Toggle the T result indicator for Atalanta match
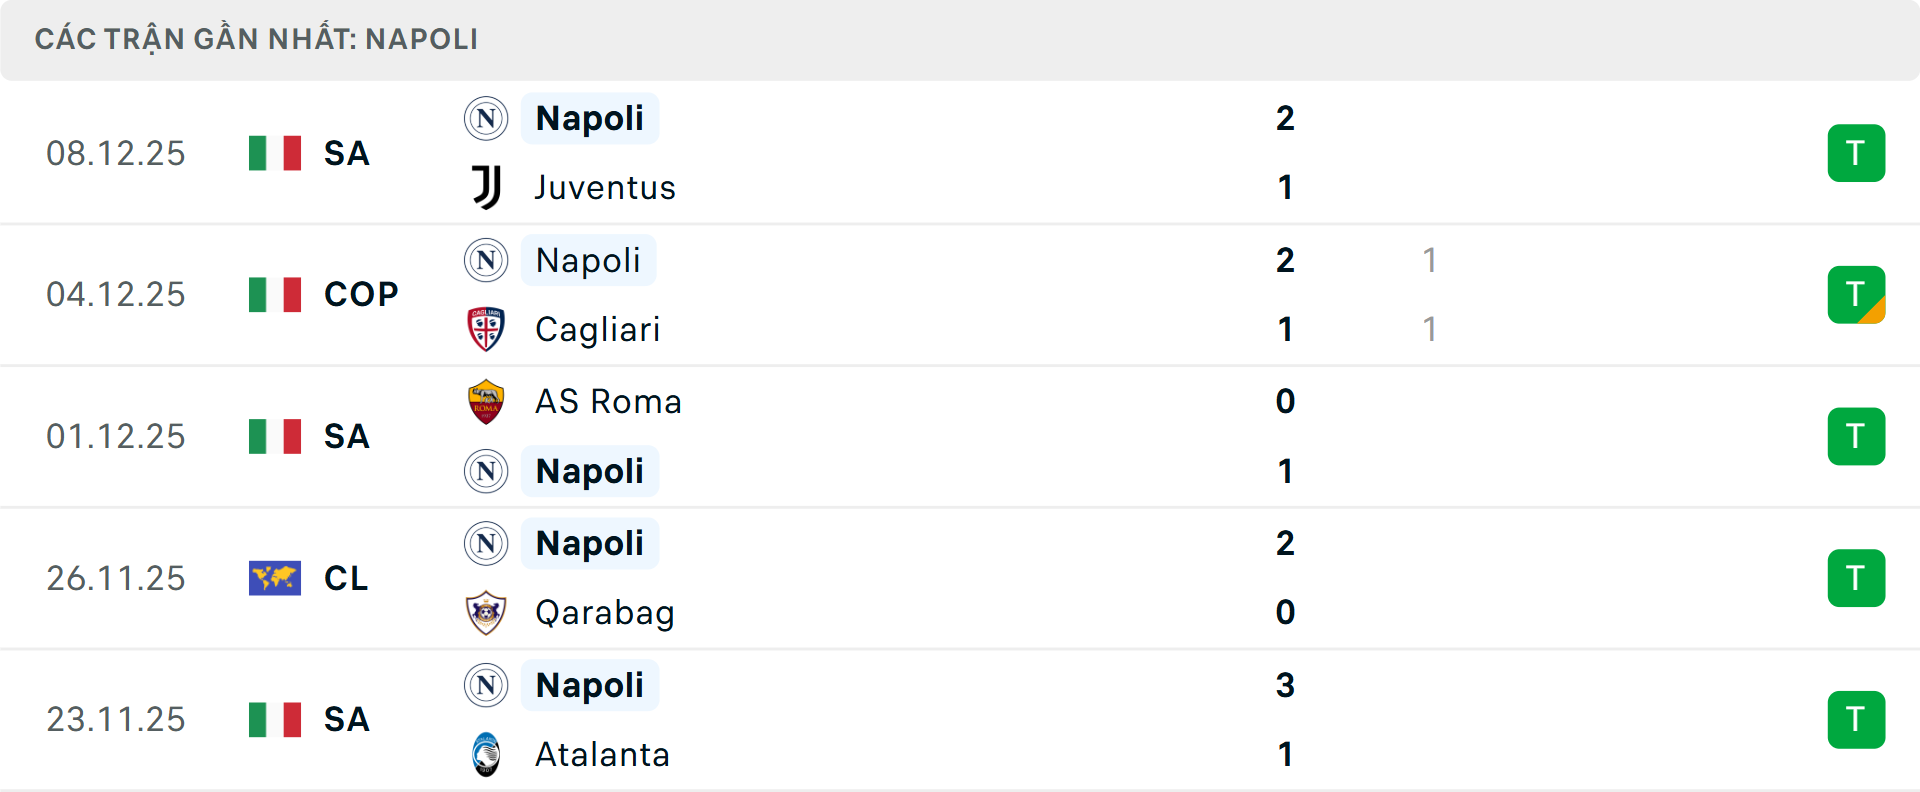Screen dimensions: 1920x792 [x=1857, y=719]
